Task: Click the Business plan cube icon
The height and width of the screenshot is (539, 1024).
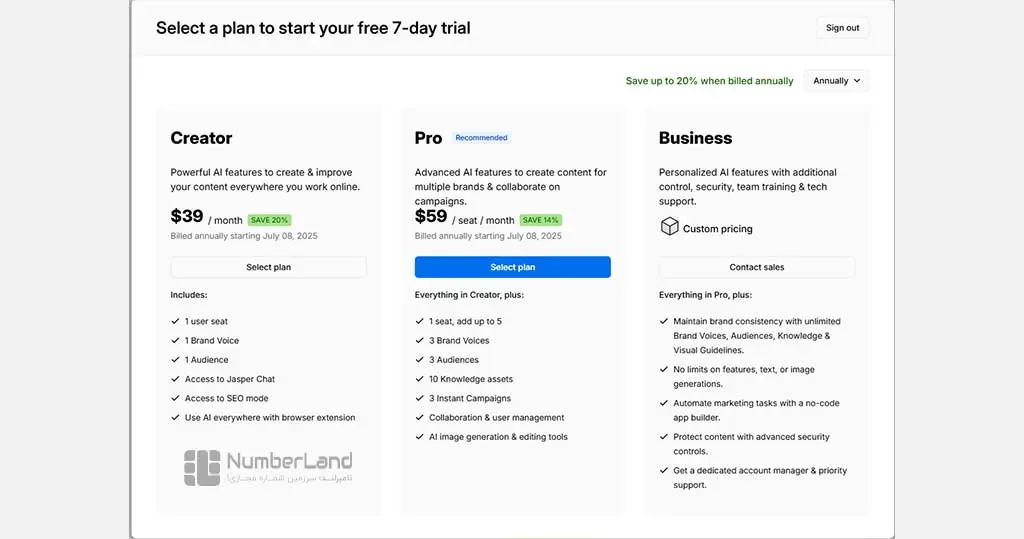Action: [669, 227]
